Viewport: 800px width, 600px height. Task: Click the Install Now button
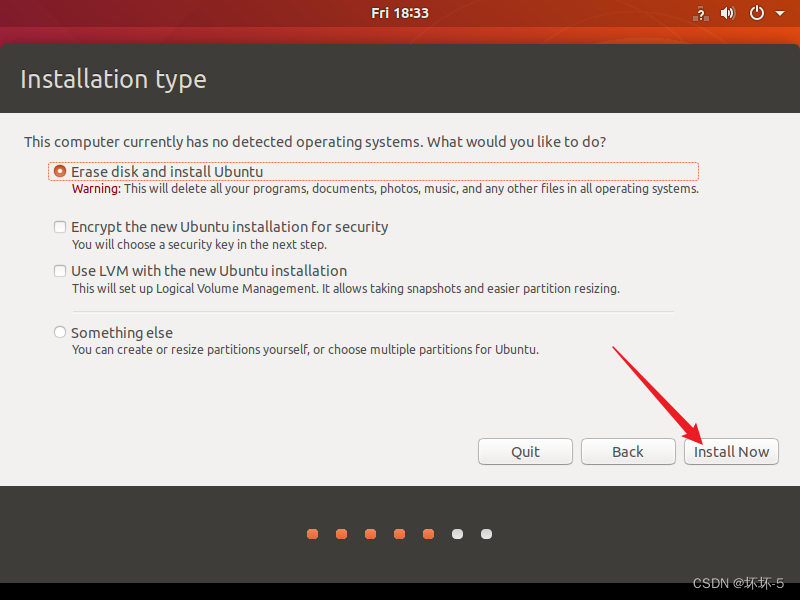point(731,452)
